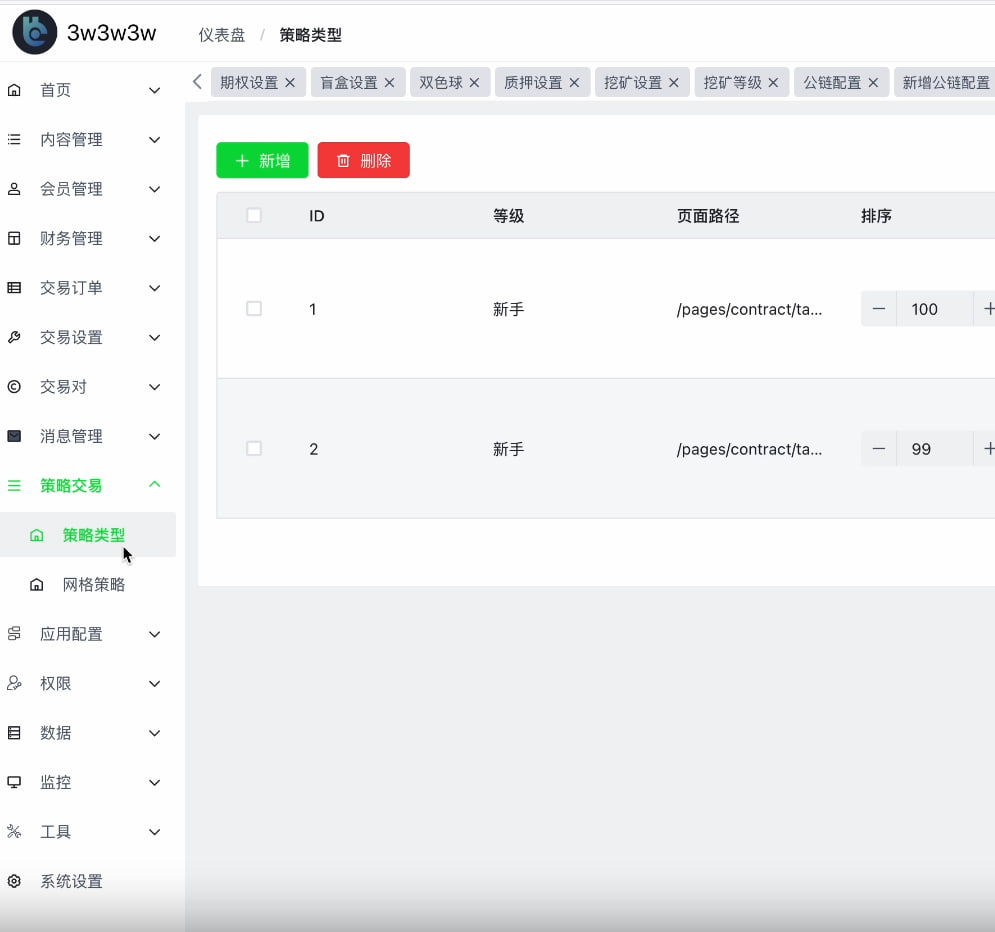Click the gear icon beside 系统设置
995x932 pixels.
(x=14, y=881)
